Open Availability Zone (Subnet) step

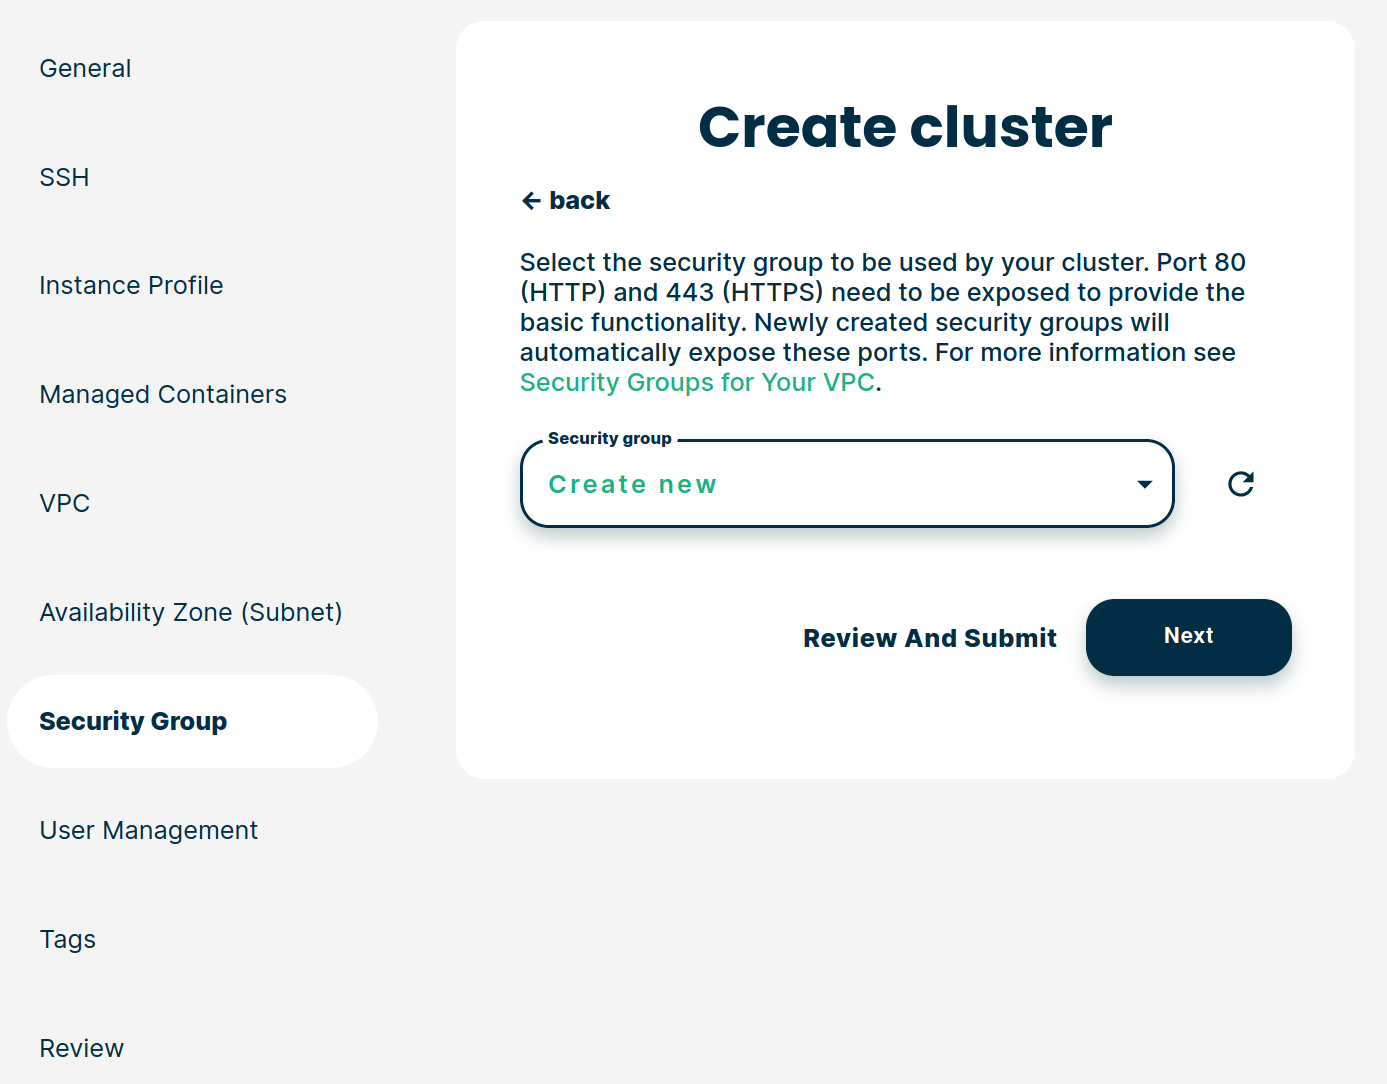(191, 612)
